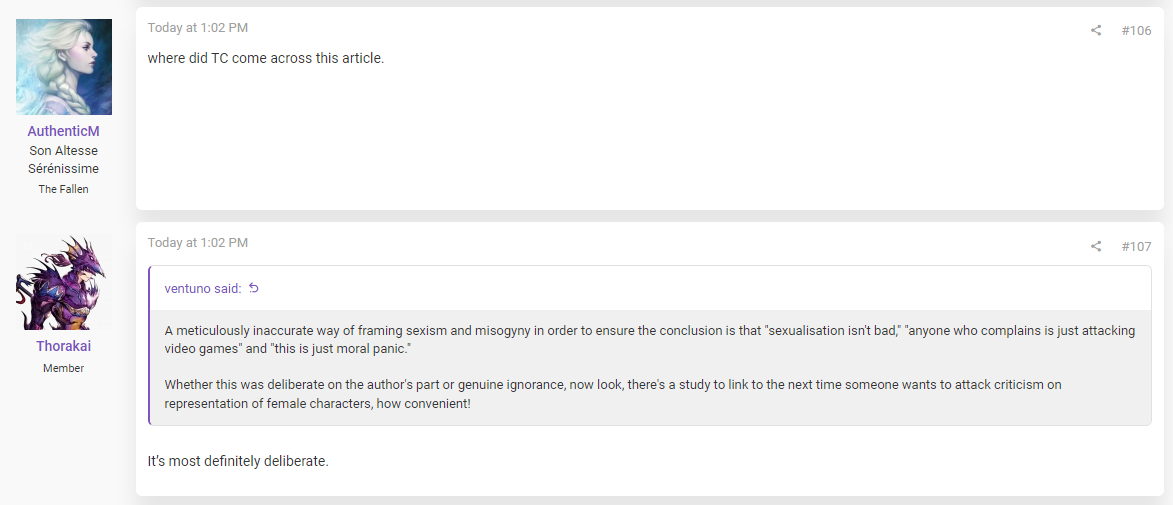Image resolution: width=1173 pixels, height=505 pixels.
Task: Click the share icon on post #106
Action: [1095, 31]
